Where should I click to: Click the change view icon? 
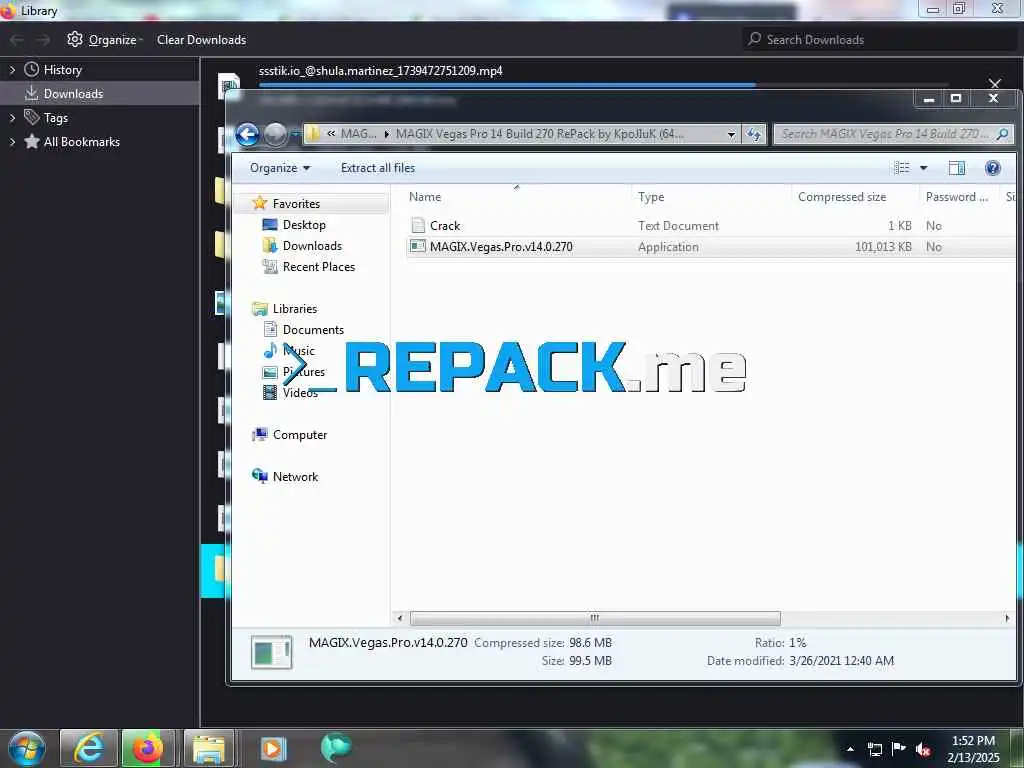click(x=901, y=168)
